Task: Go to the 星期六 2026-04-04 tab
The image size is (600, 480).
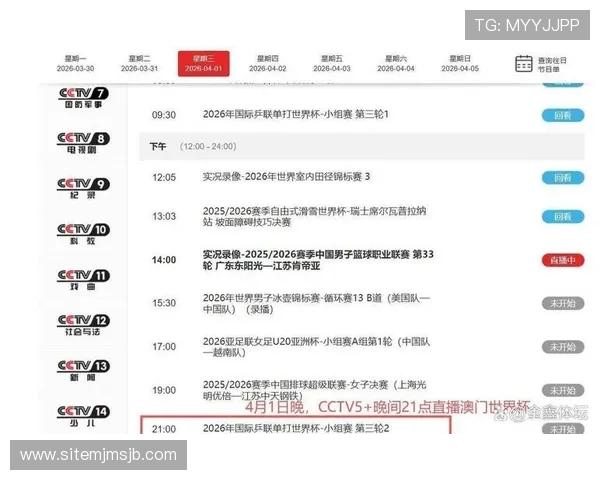Action: [396, 64]
